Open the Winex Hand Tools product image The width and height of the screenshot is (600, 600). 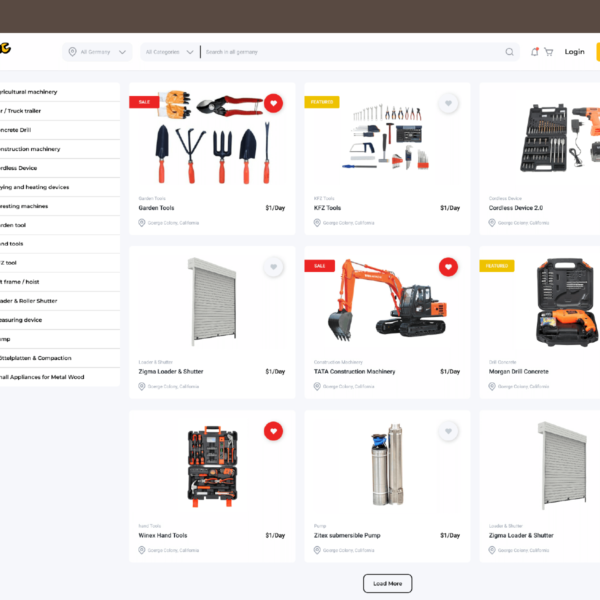tap(212, 466)
